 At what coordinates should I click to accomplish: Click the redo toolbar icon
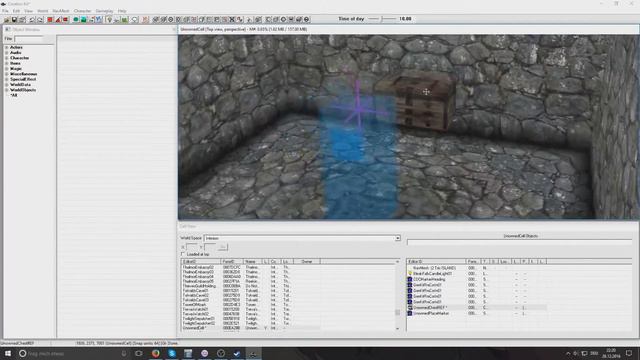click(x=40, y=19)
